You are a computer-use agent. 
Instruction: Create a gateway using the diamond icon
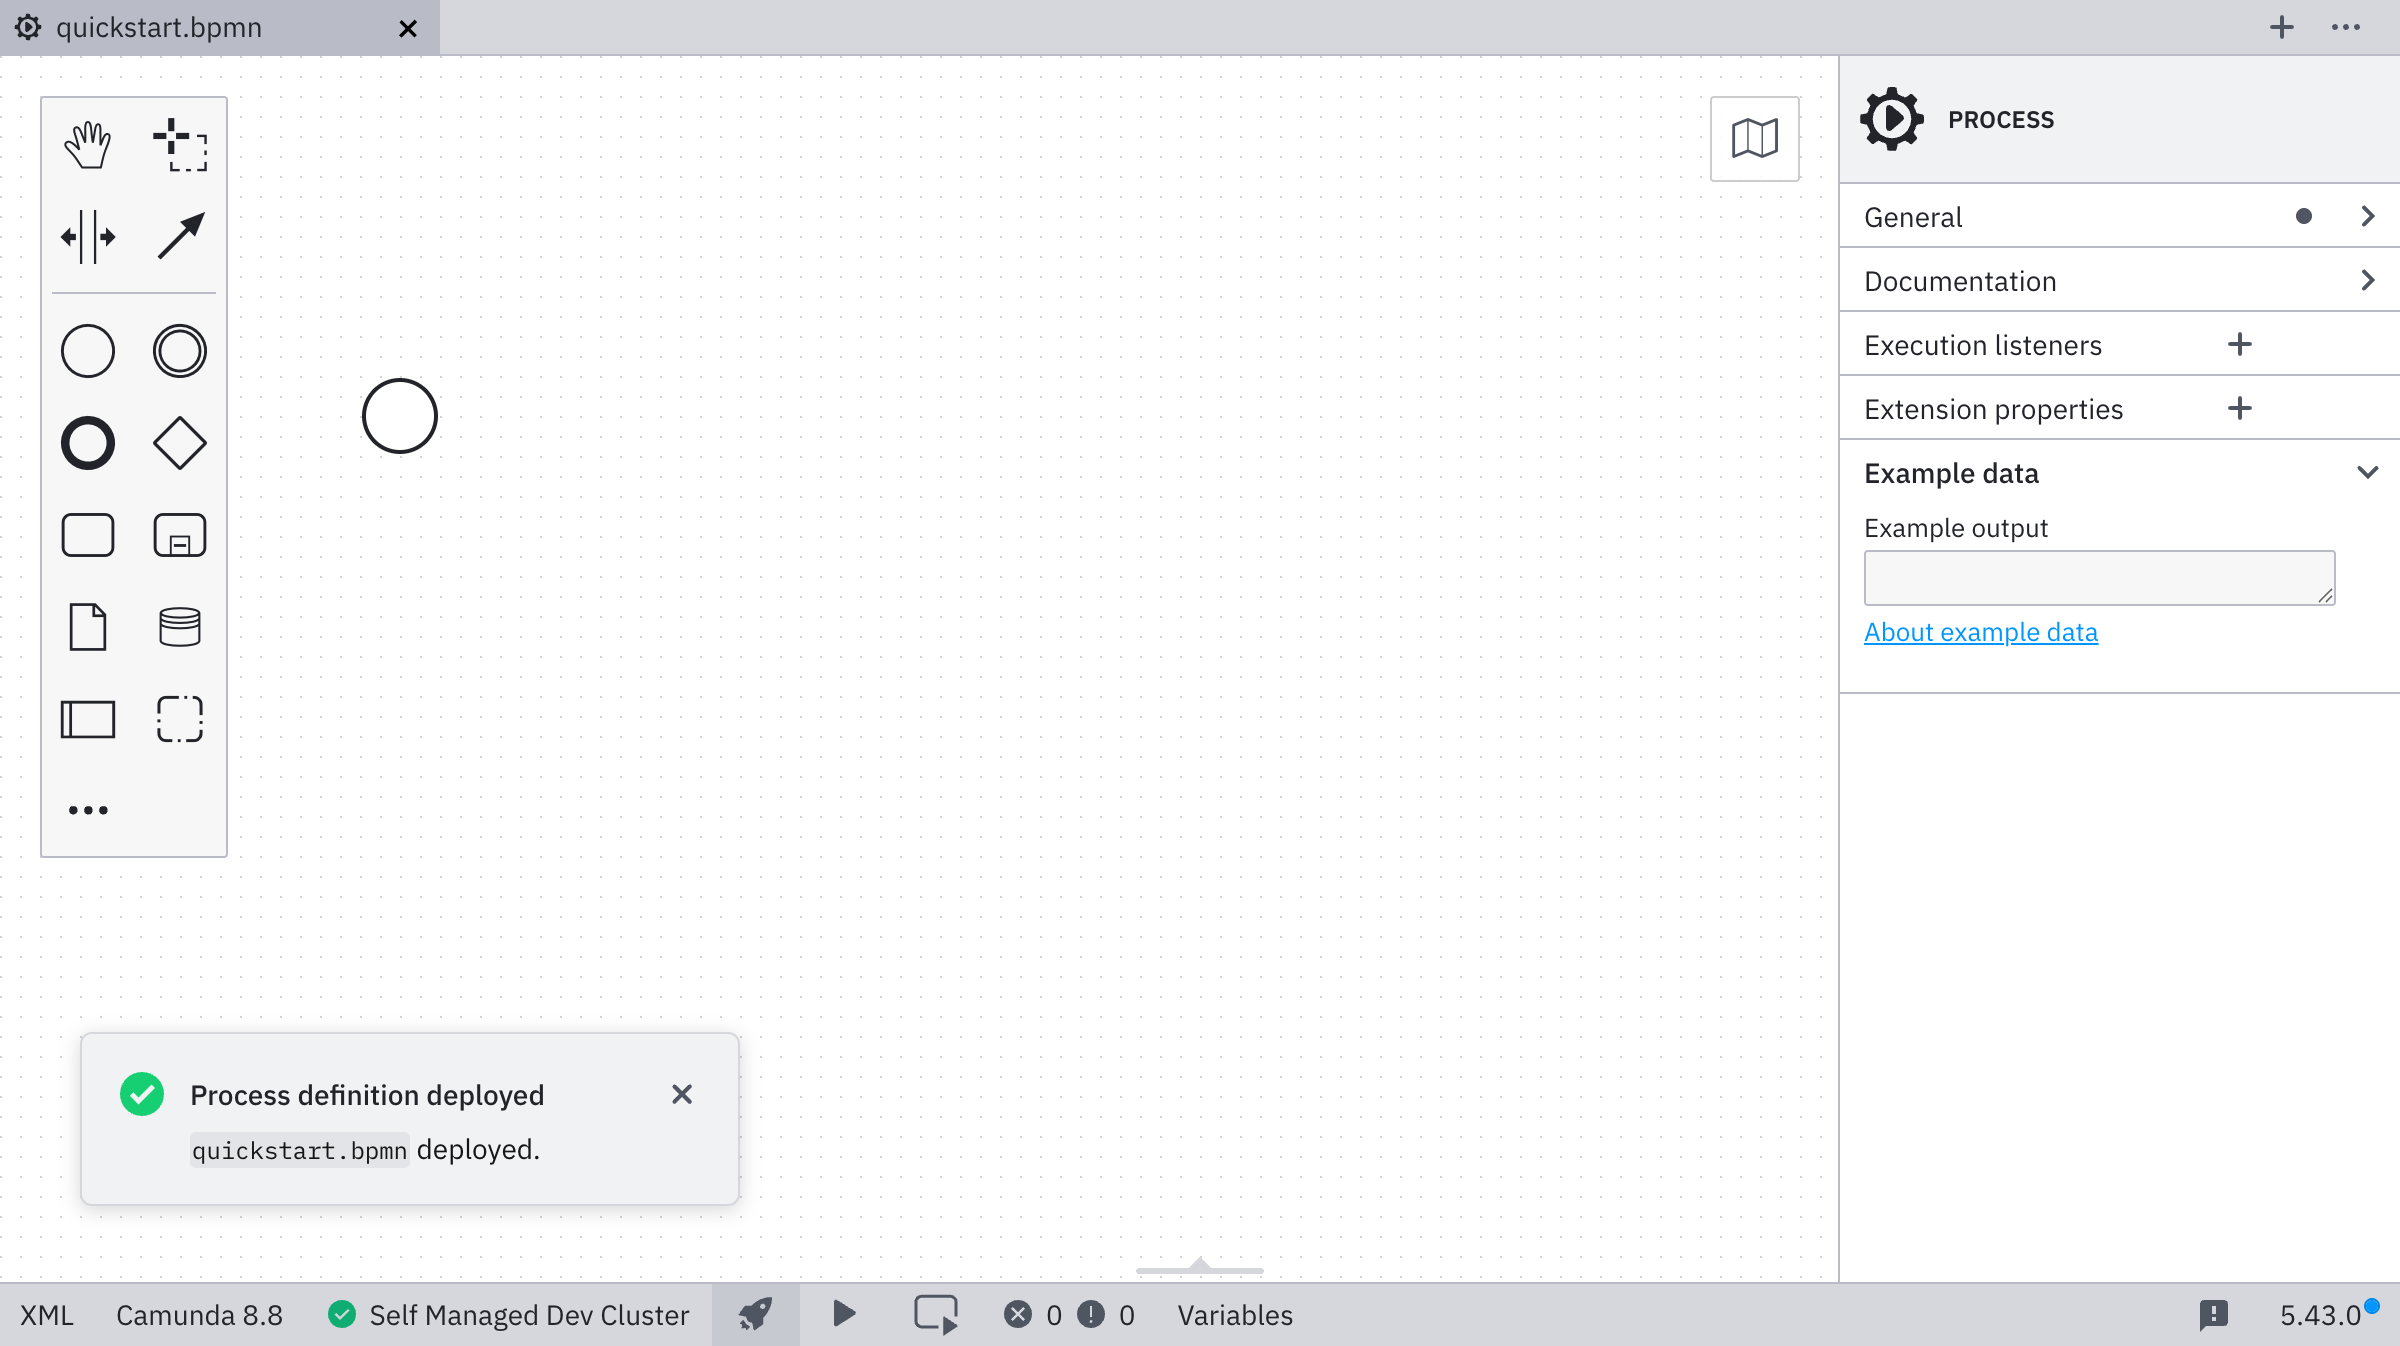[x=180, y=443]
